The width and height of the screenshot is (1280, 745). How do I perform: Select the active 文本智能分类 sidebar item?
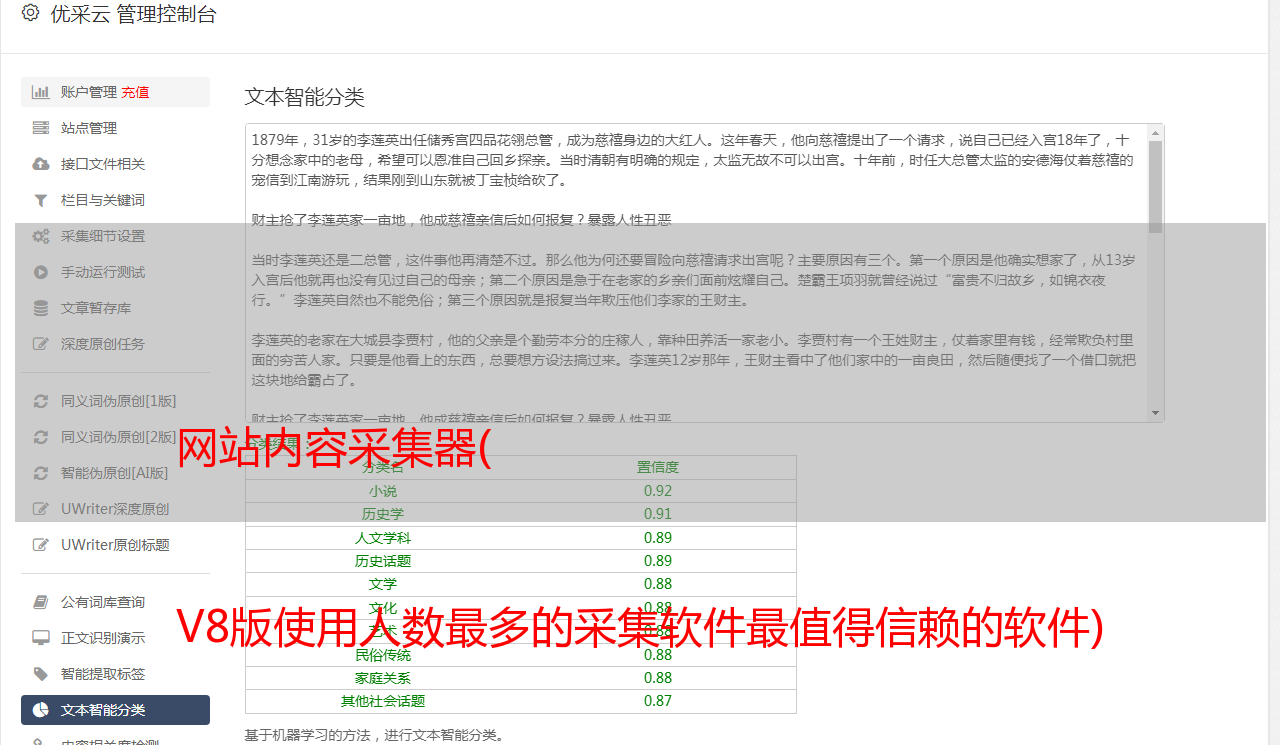(x=115, y=710)
